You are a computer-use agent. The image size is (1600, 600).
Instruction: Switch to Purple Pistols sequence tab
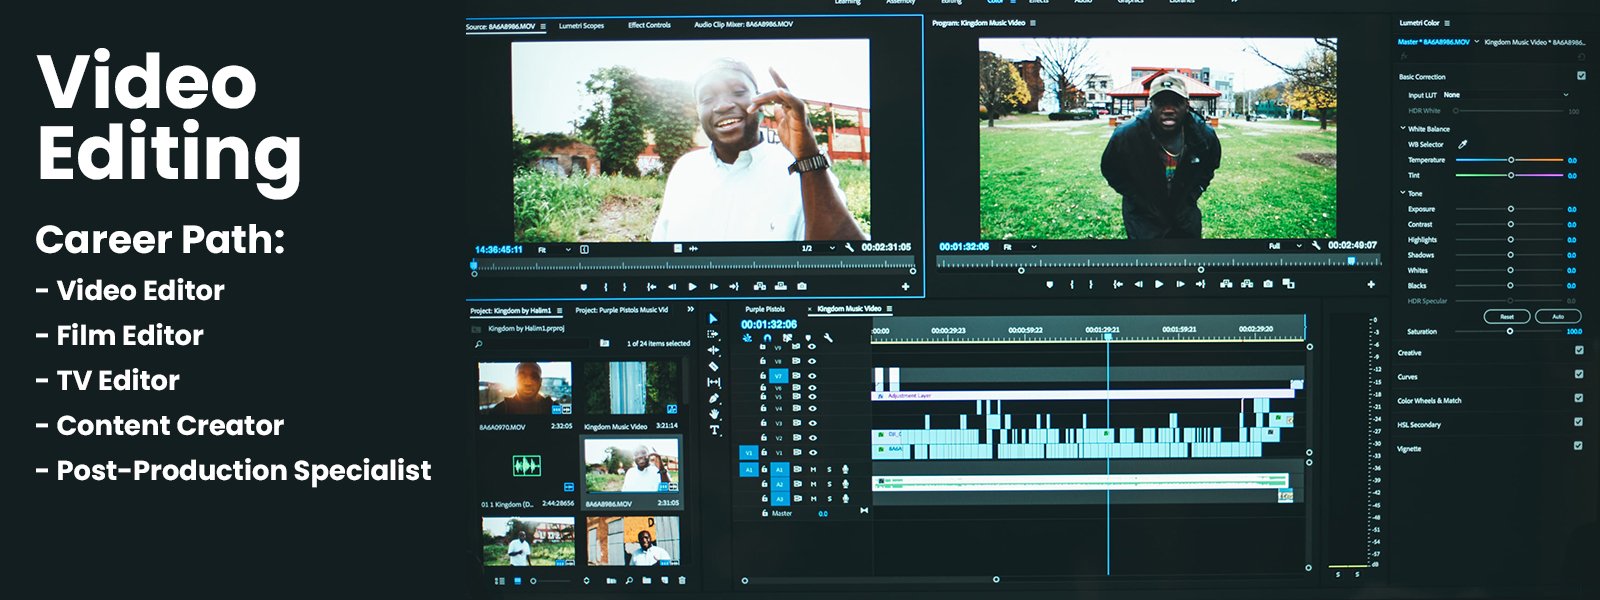[765, 308]
